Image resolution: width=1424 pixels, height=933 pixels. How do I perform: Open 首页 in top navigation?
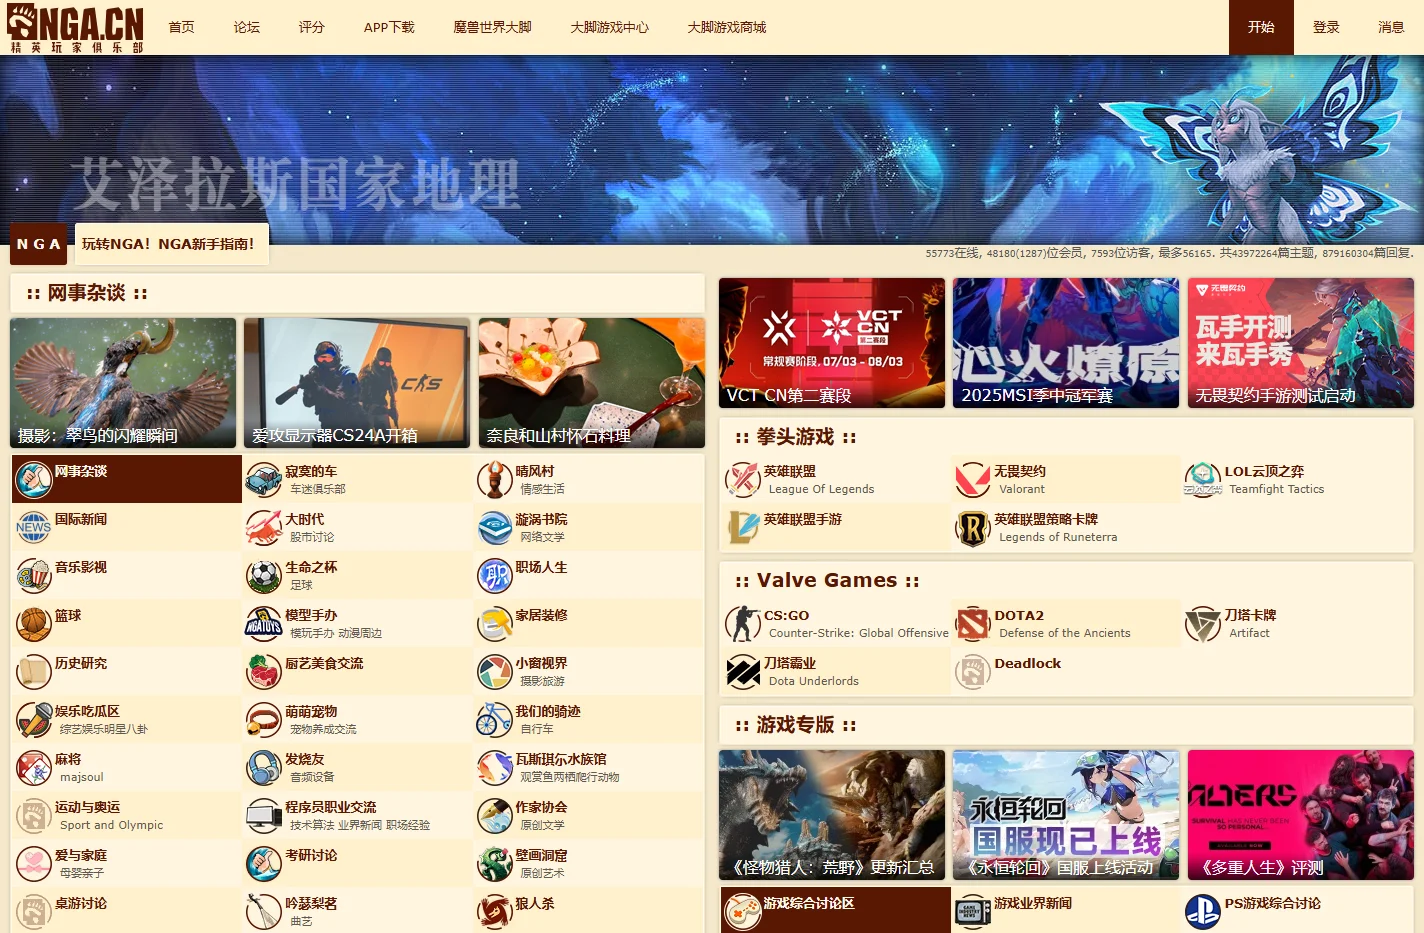pyautogui.click(x=182, y=27)
